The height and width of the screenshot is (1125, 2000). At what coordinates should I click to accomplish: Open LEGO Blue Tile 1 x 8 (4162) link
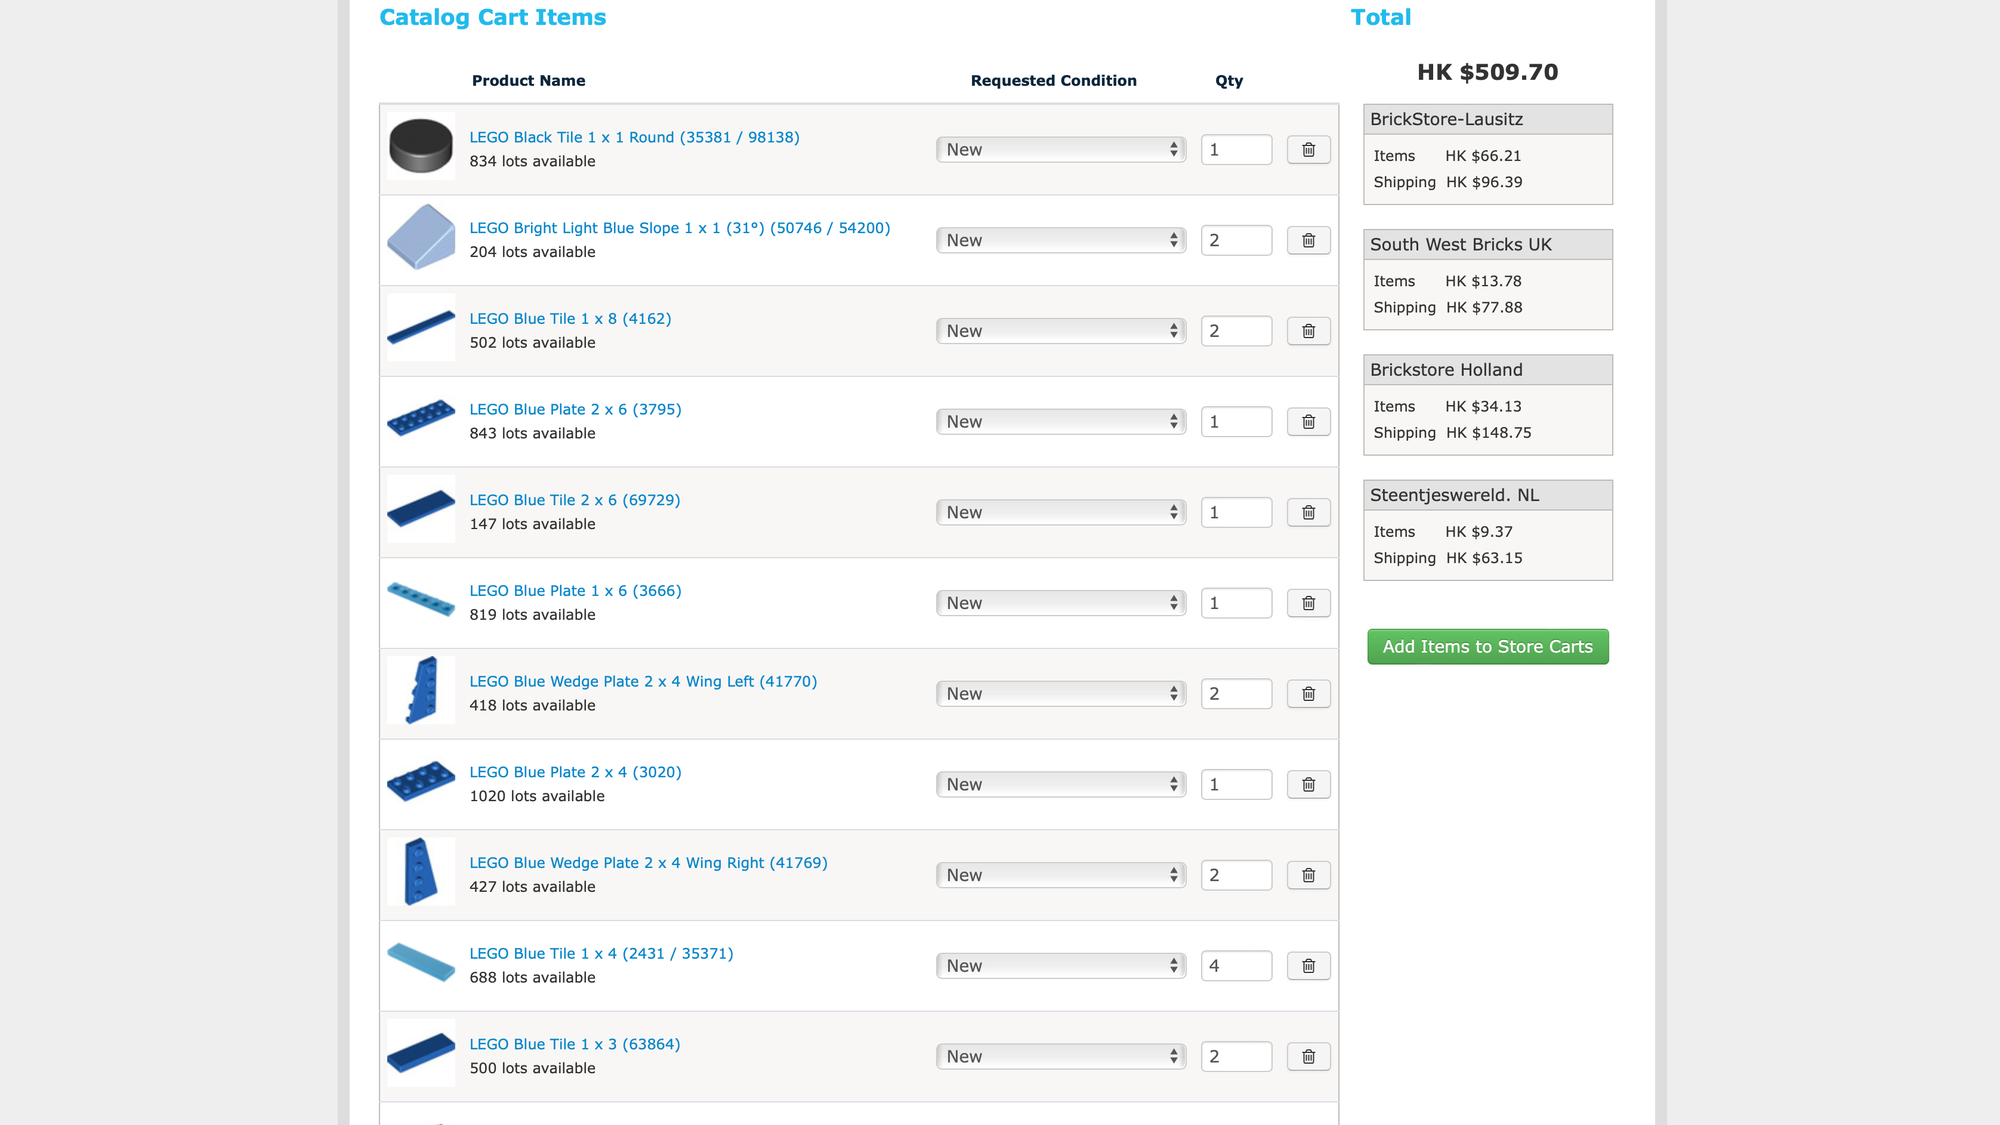point(570,319)
